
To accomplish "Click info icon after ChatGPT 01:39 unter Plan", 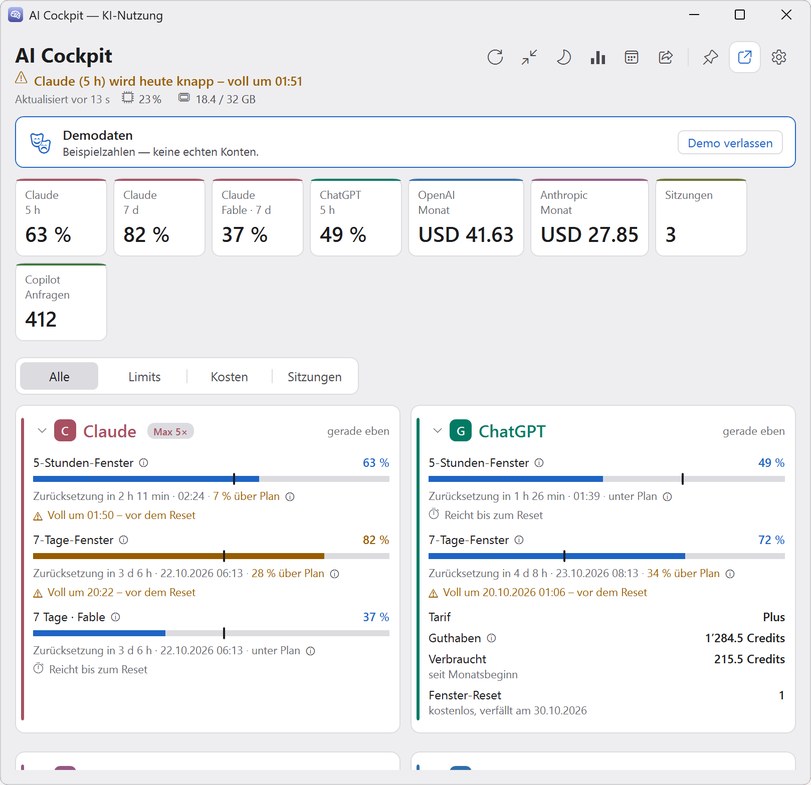I will (668, 496).
